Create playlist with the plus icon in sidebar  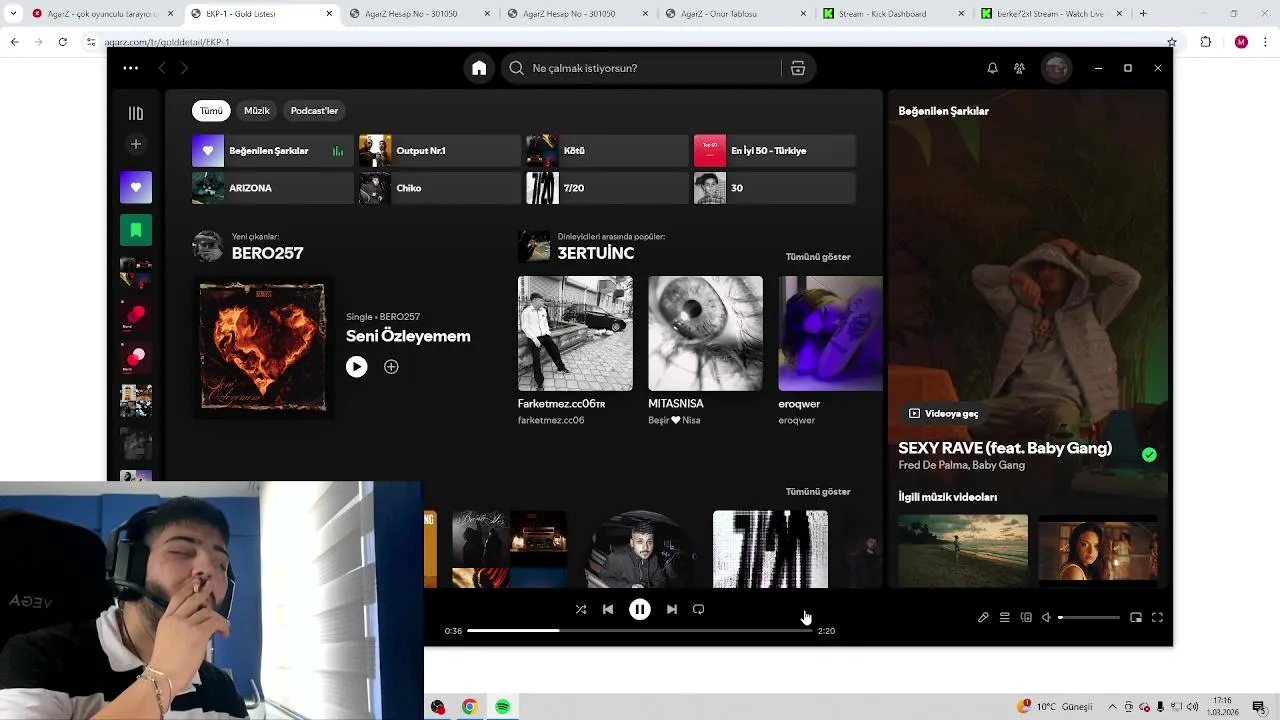(x=136, y=144)
